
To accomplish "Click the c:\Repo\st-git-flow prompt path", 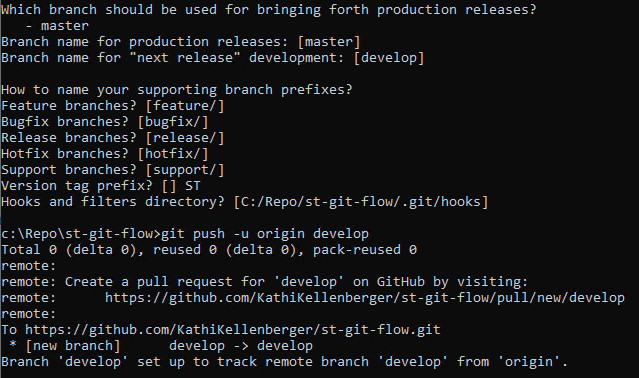I will 77,234.
